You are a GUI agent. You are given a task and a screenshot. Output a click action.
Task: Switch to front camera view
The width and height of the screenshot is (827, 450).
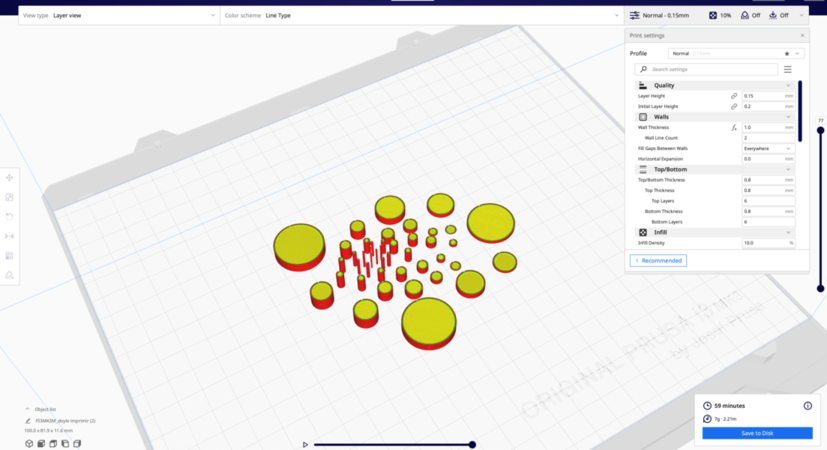[x=41, y=444]
